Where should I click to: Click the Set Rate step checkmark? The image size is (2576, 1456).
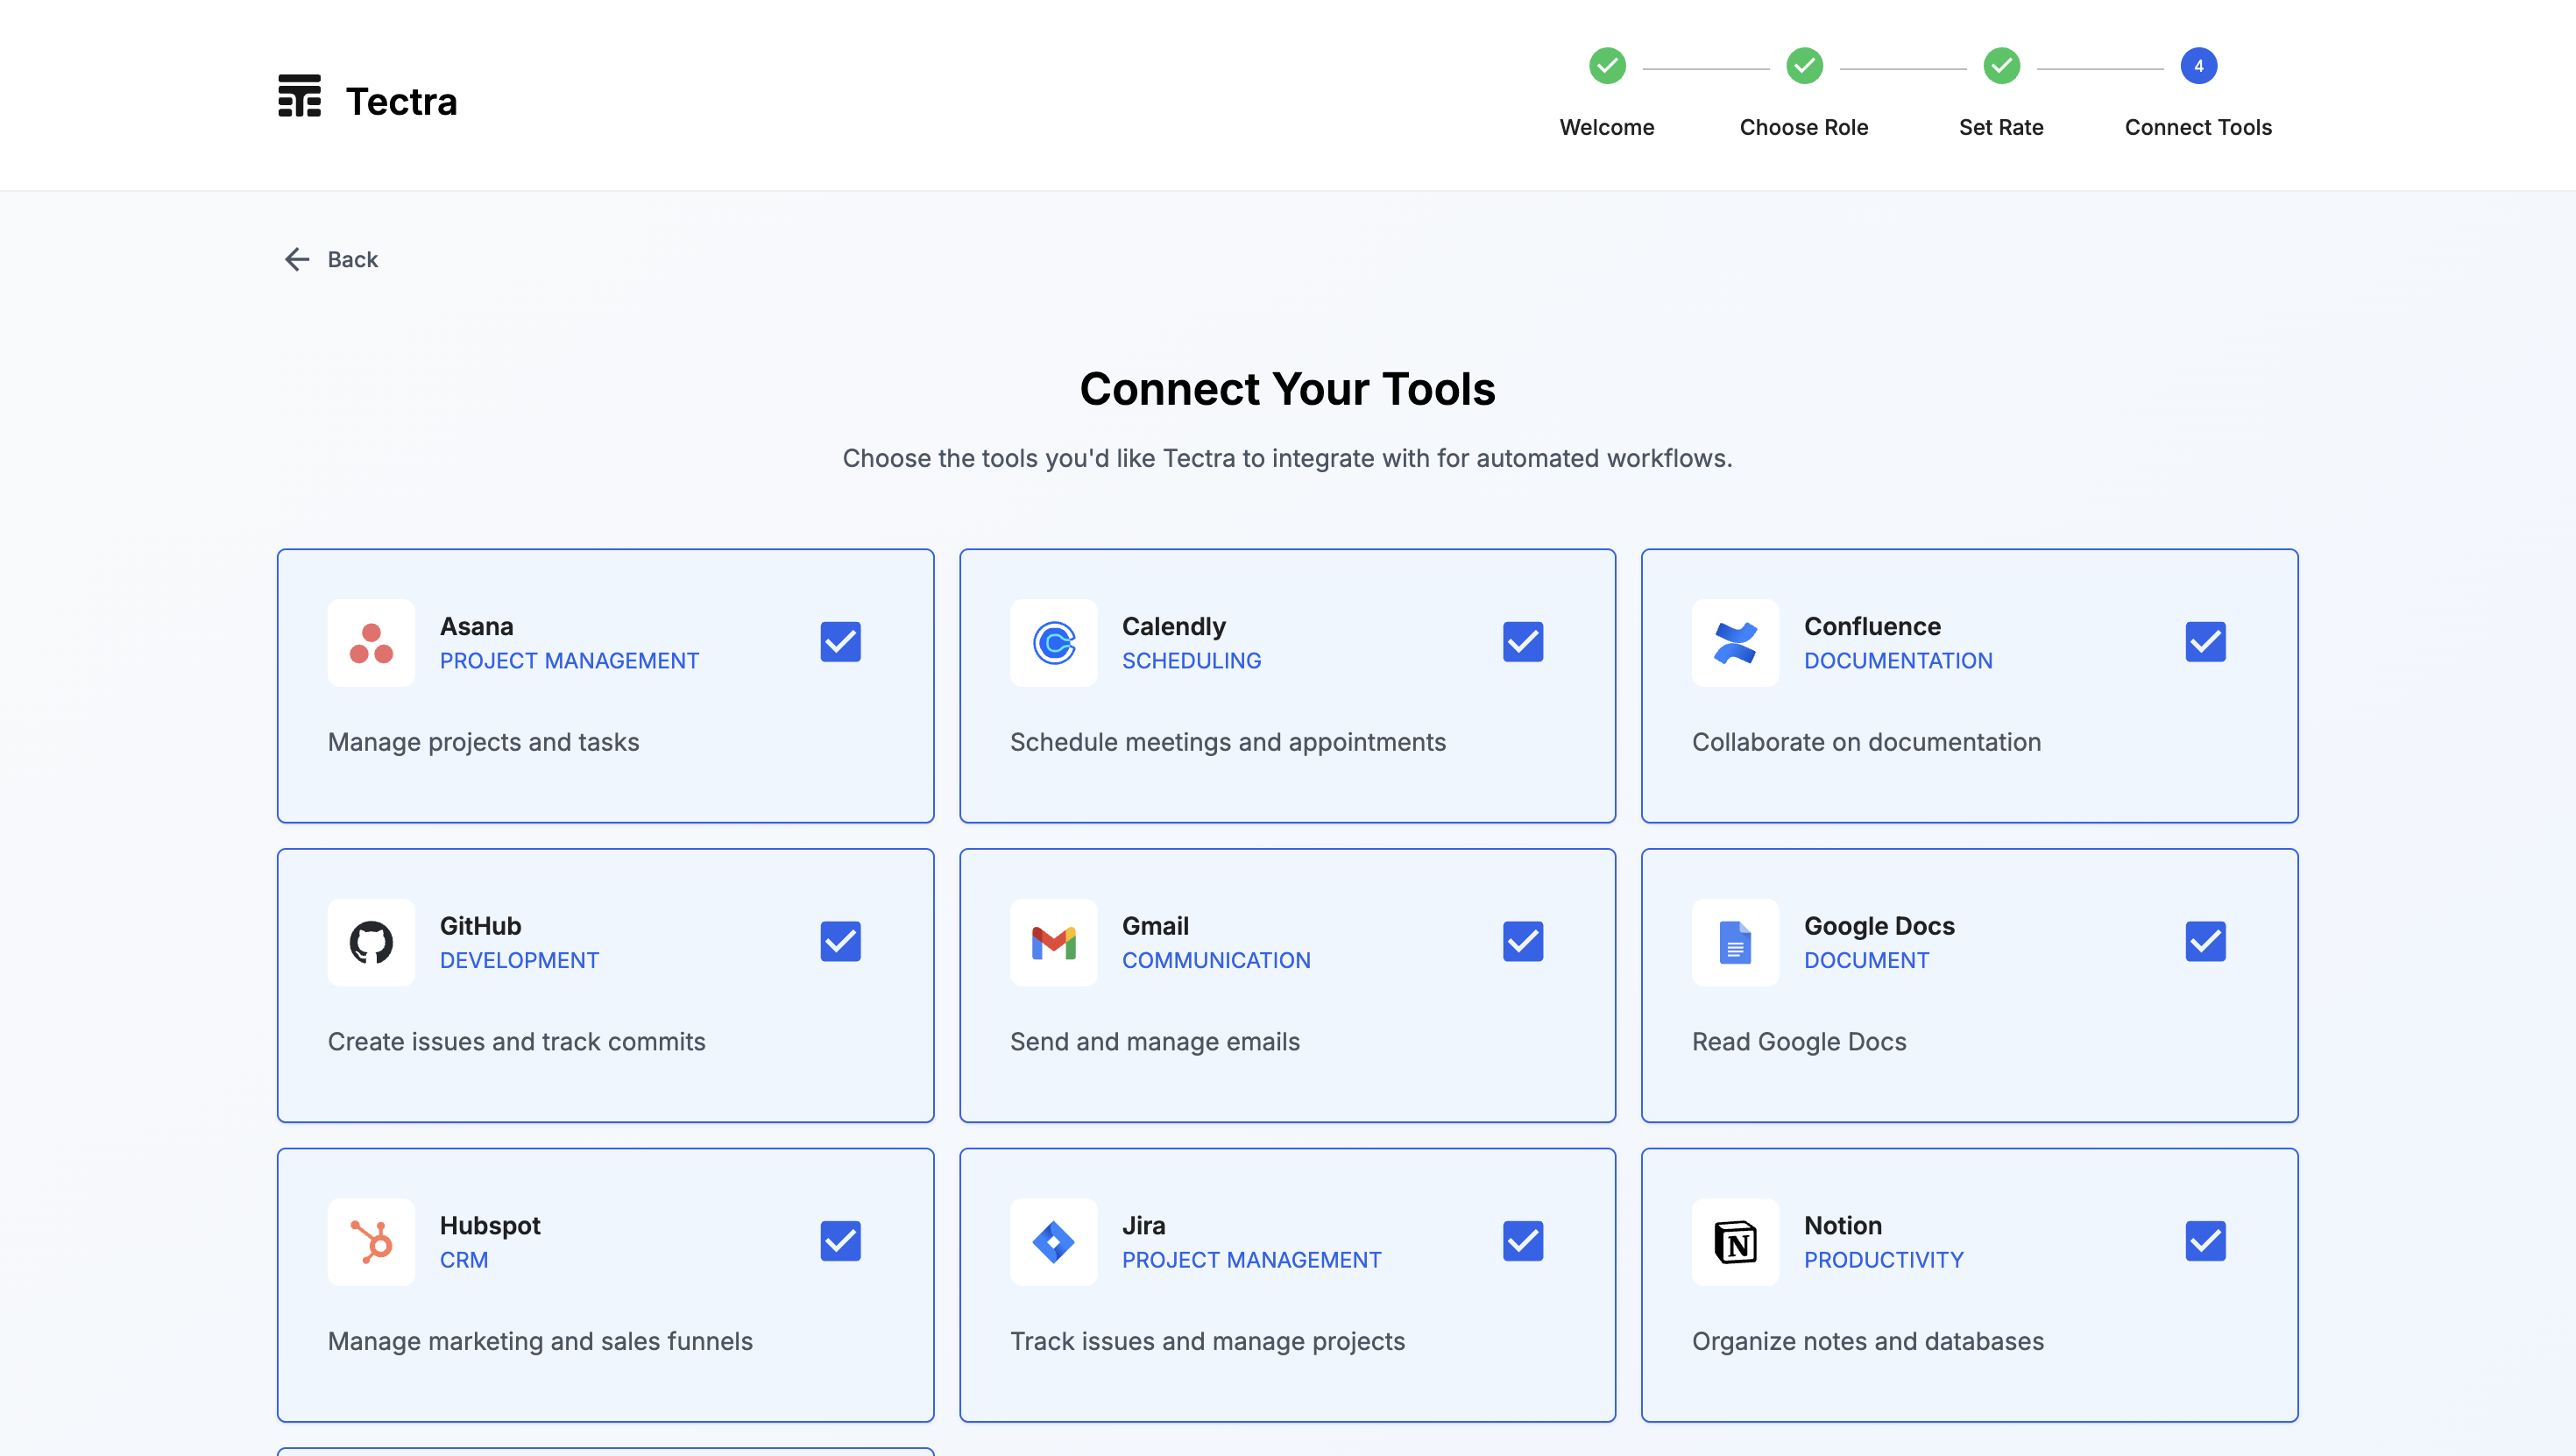point(2001,66)
